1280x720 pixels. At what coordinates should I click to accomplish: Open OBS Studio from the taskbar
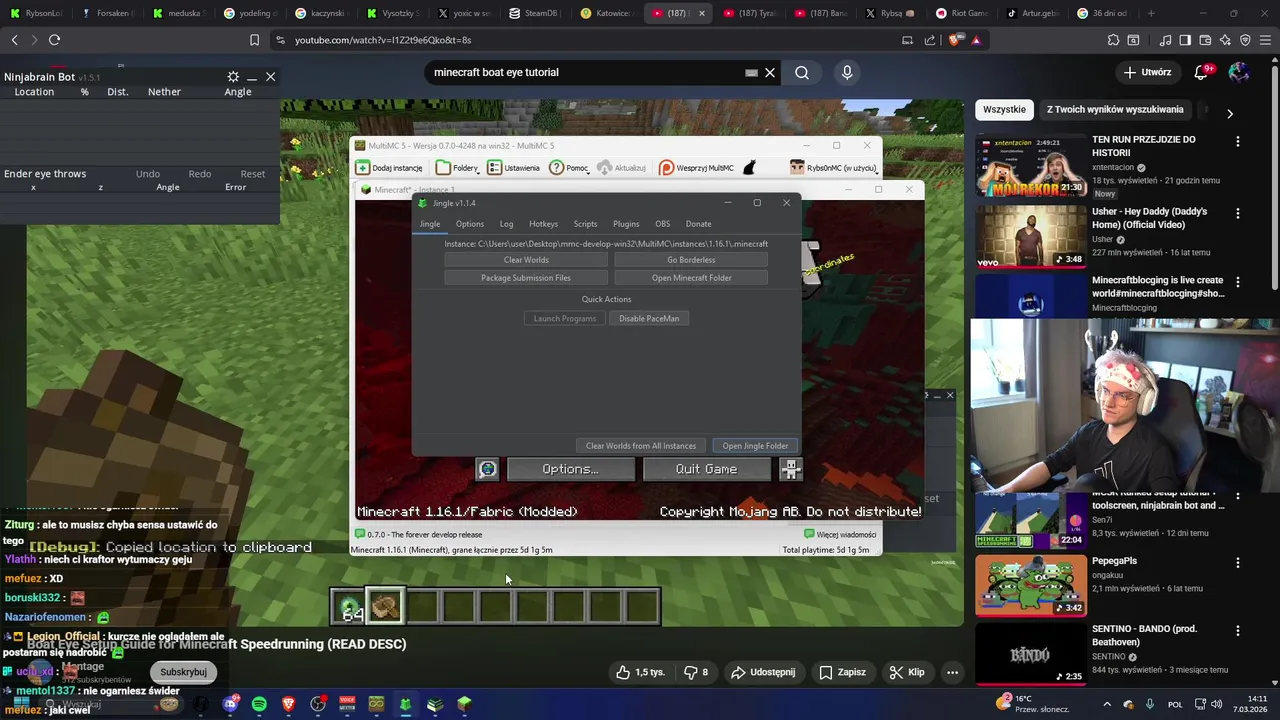point(318,704)
